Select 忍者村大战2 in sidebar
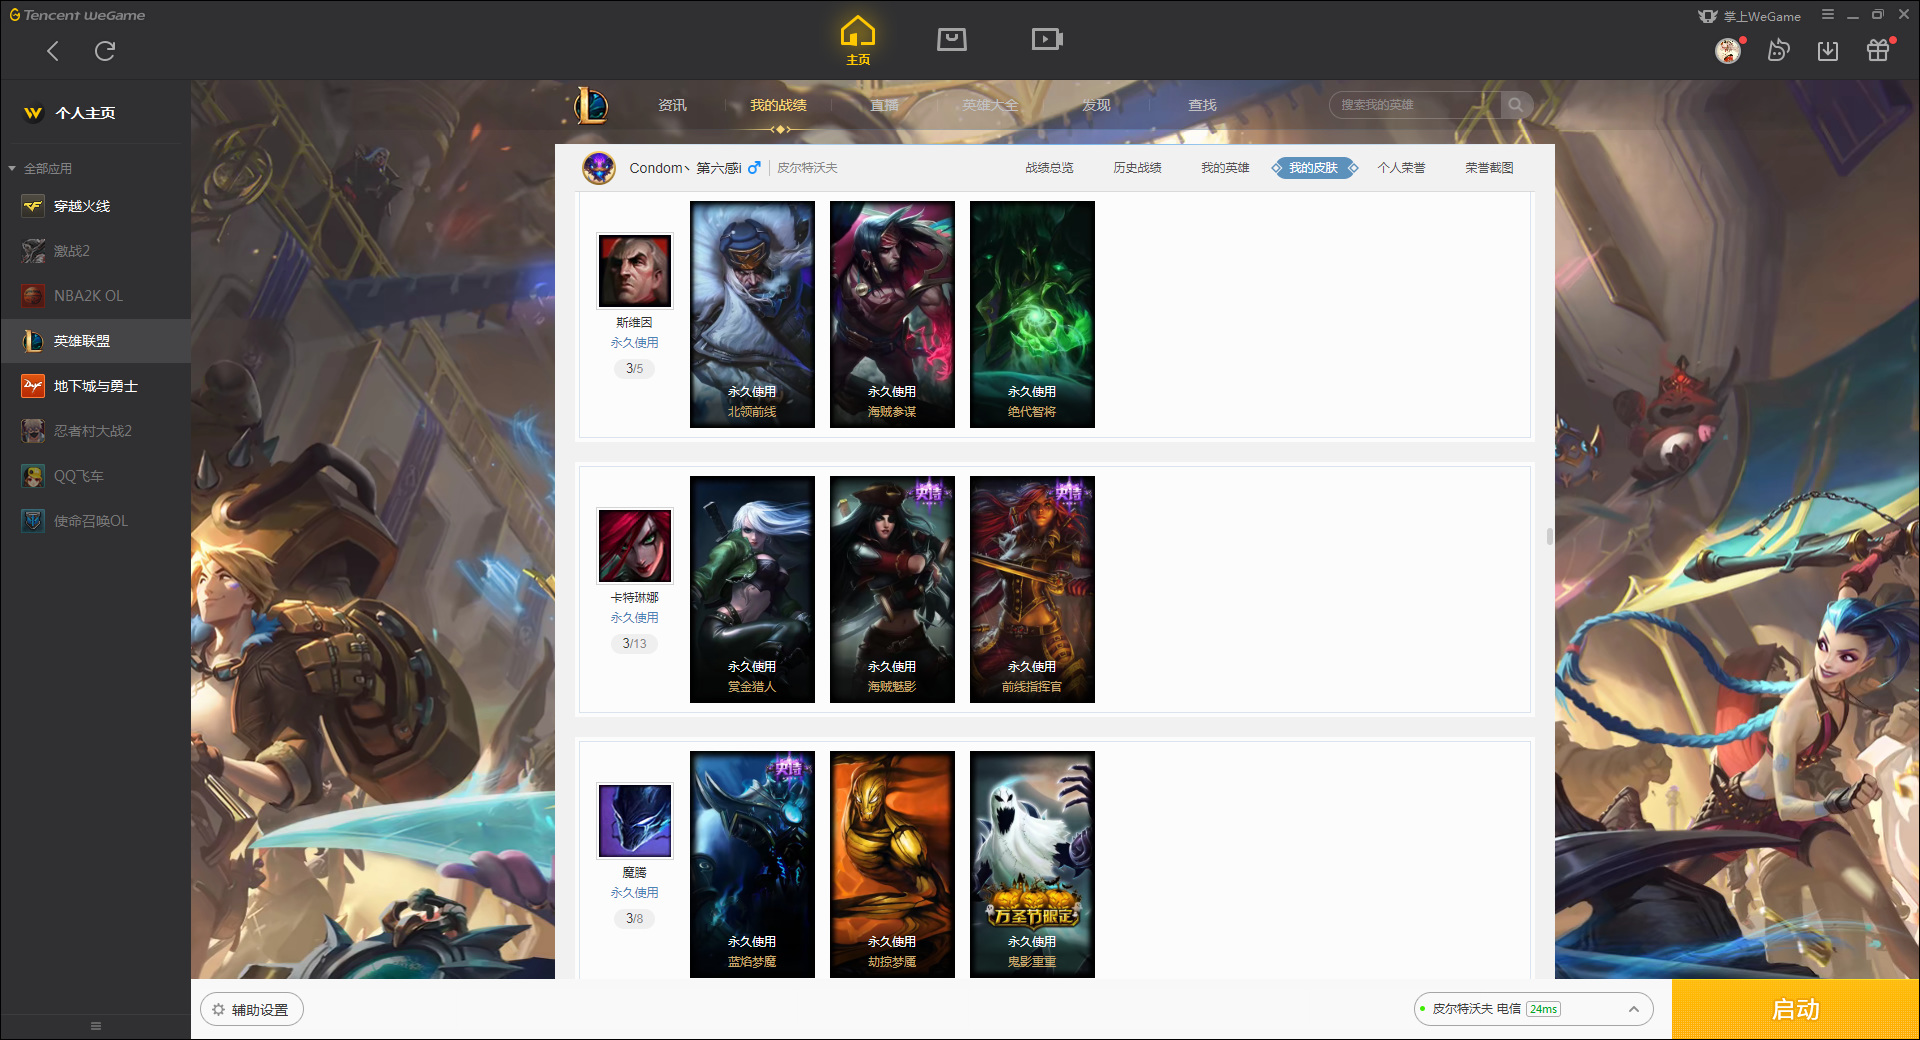This screenshot has width=1920, height=1040. click(96, 431)
